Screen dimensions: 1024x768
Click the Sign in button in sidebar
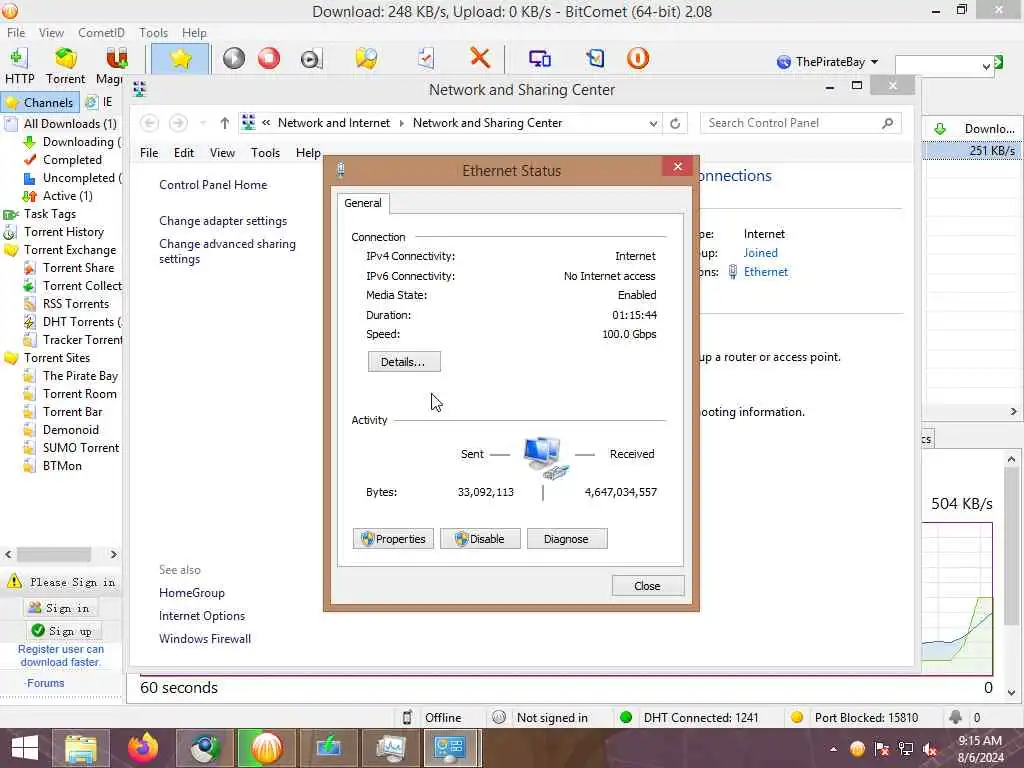click(x=60, y=608)
